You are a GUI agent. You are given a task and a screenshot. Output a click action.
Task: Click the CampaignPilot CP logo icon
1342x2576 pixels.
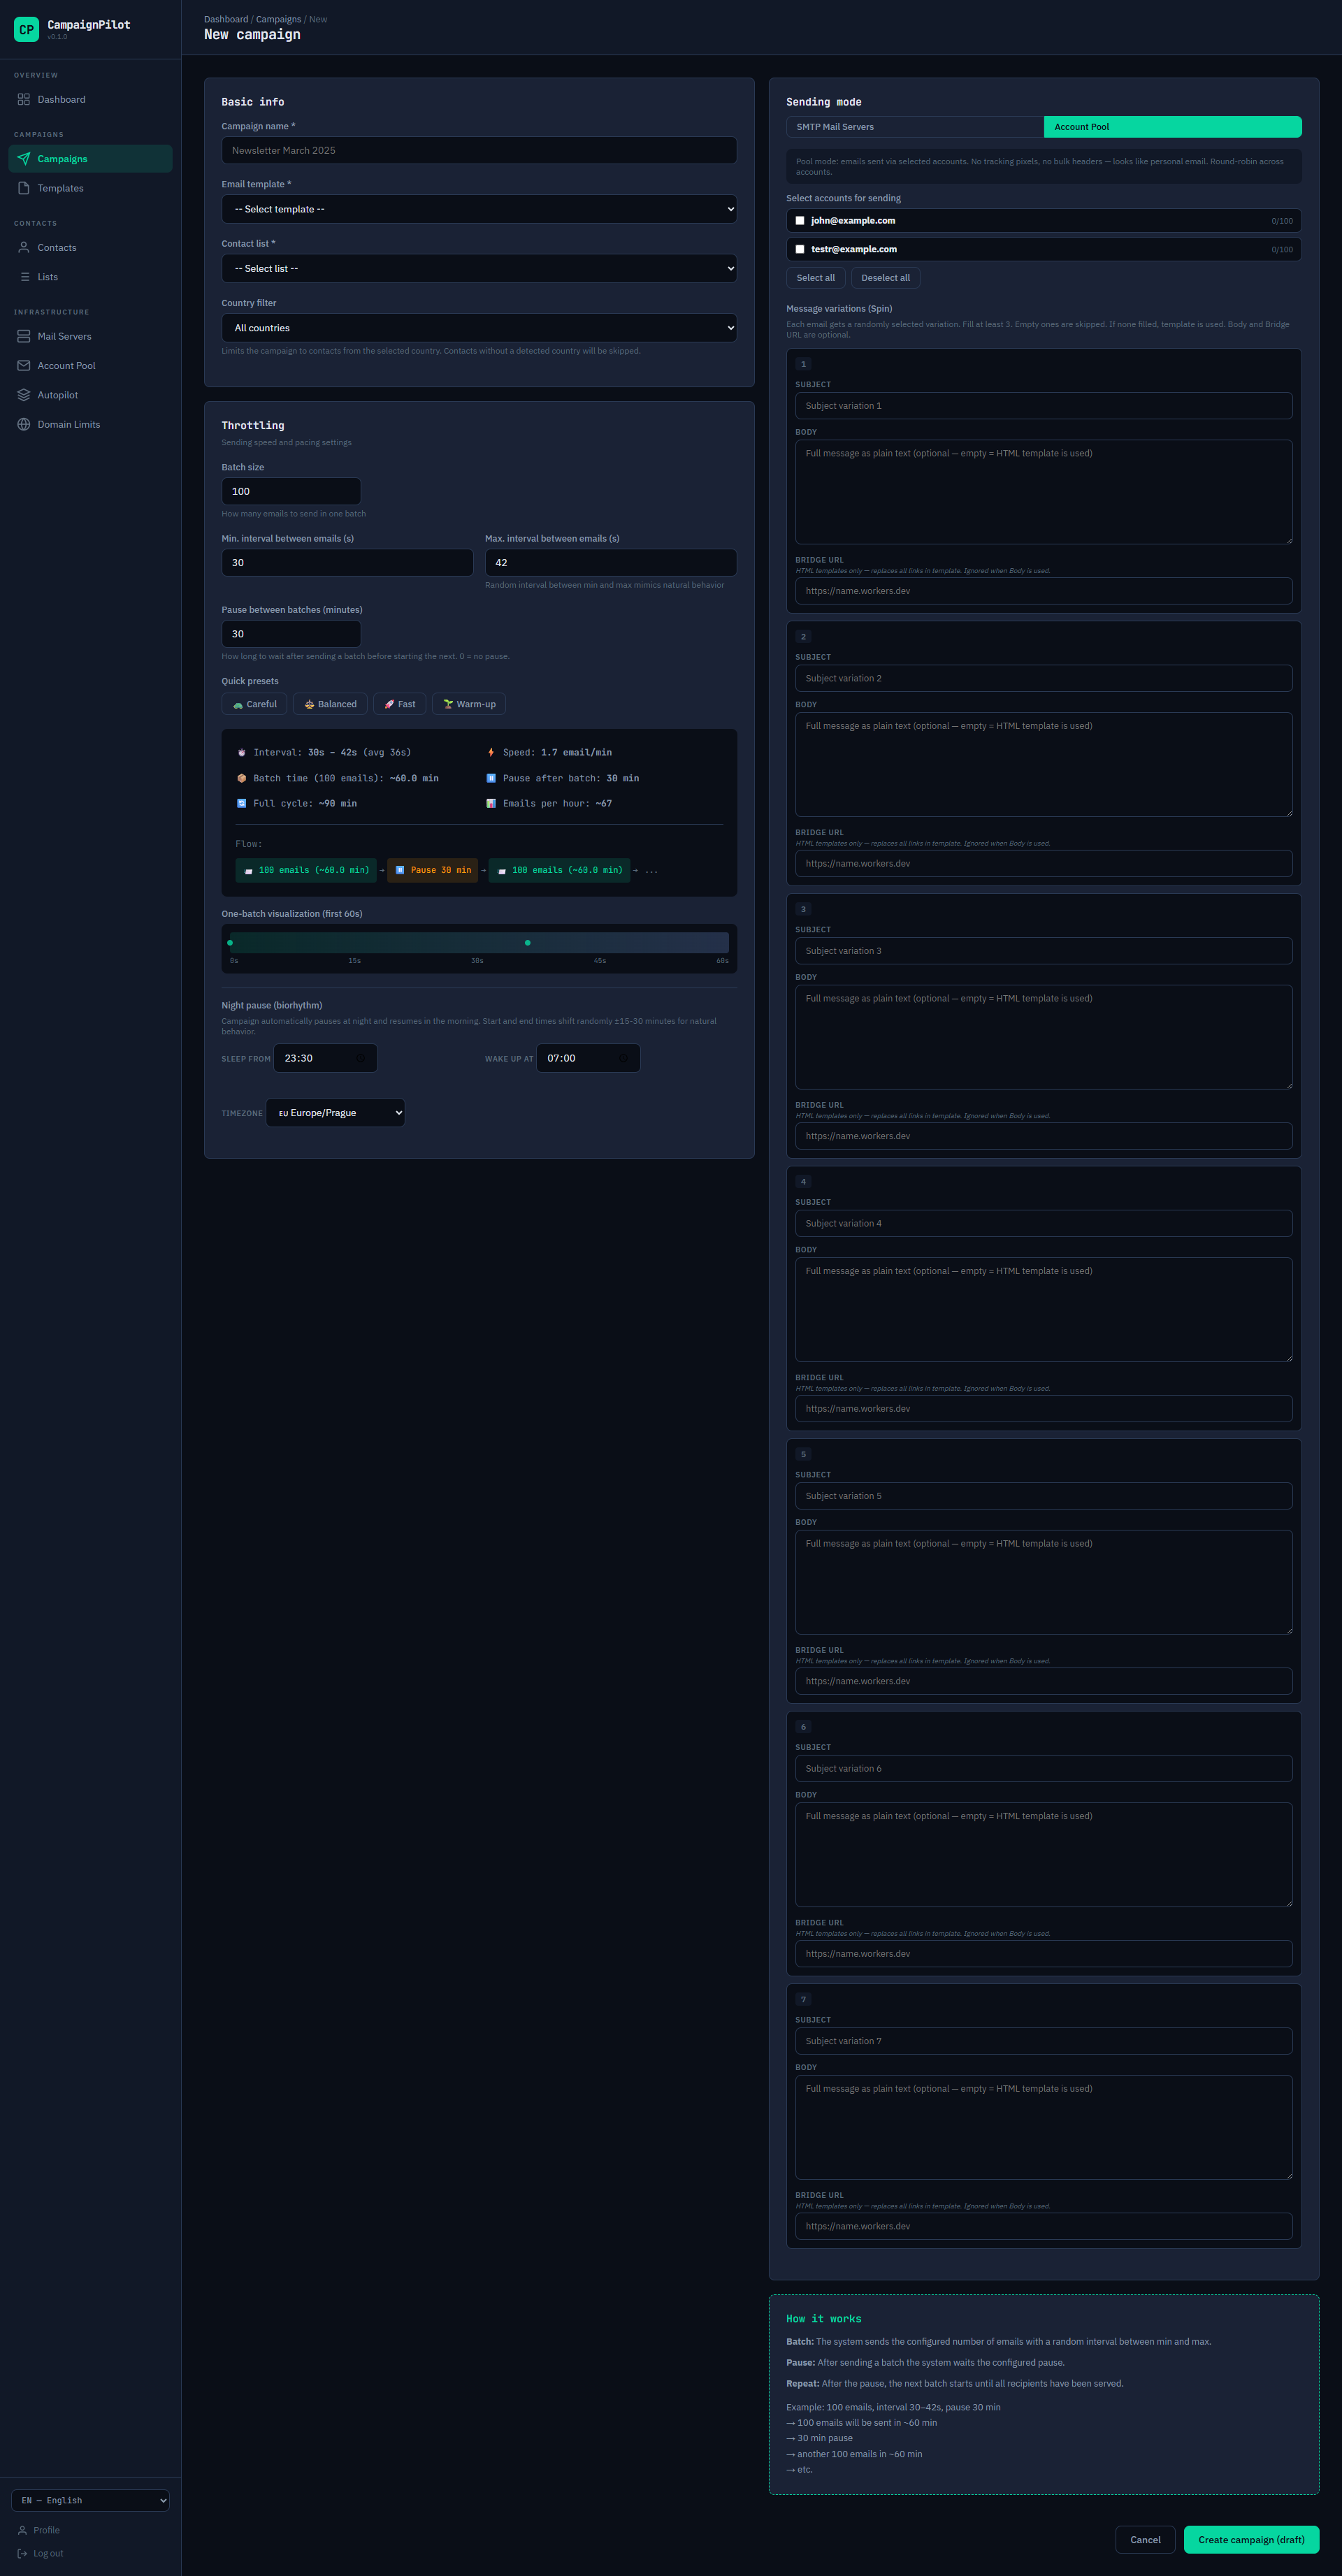pyautogui.click(x=26, y=29)
